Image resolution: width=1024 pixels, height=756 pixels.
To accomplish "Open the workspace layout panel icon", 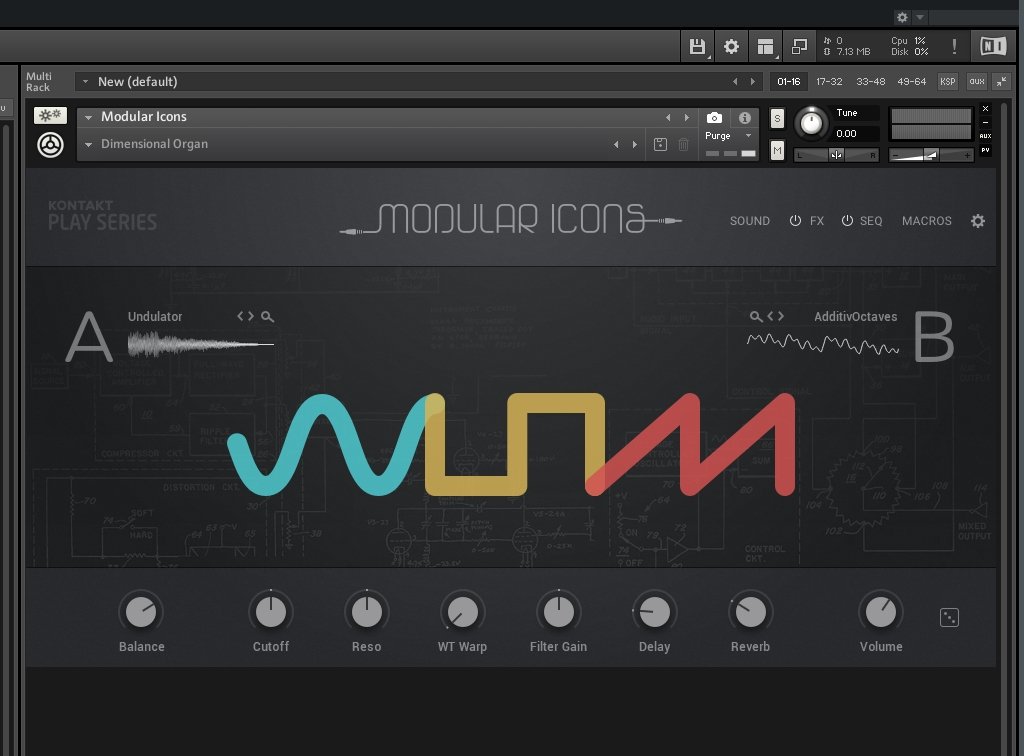I will pyautogui.click(x=765, y=46).
